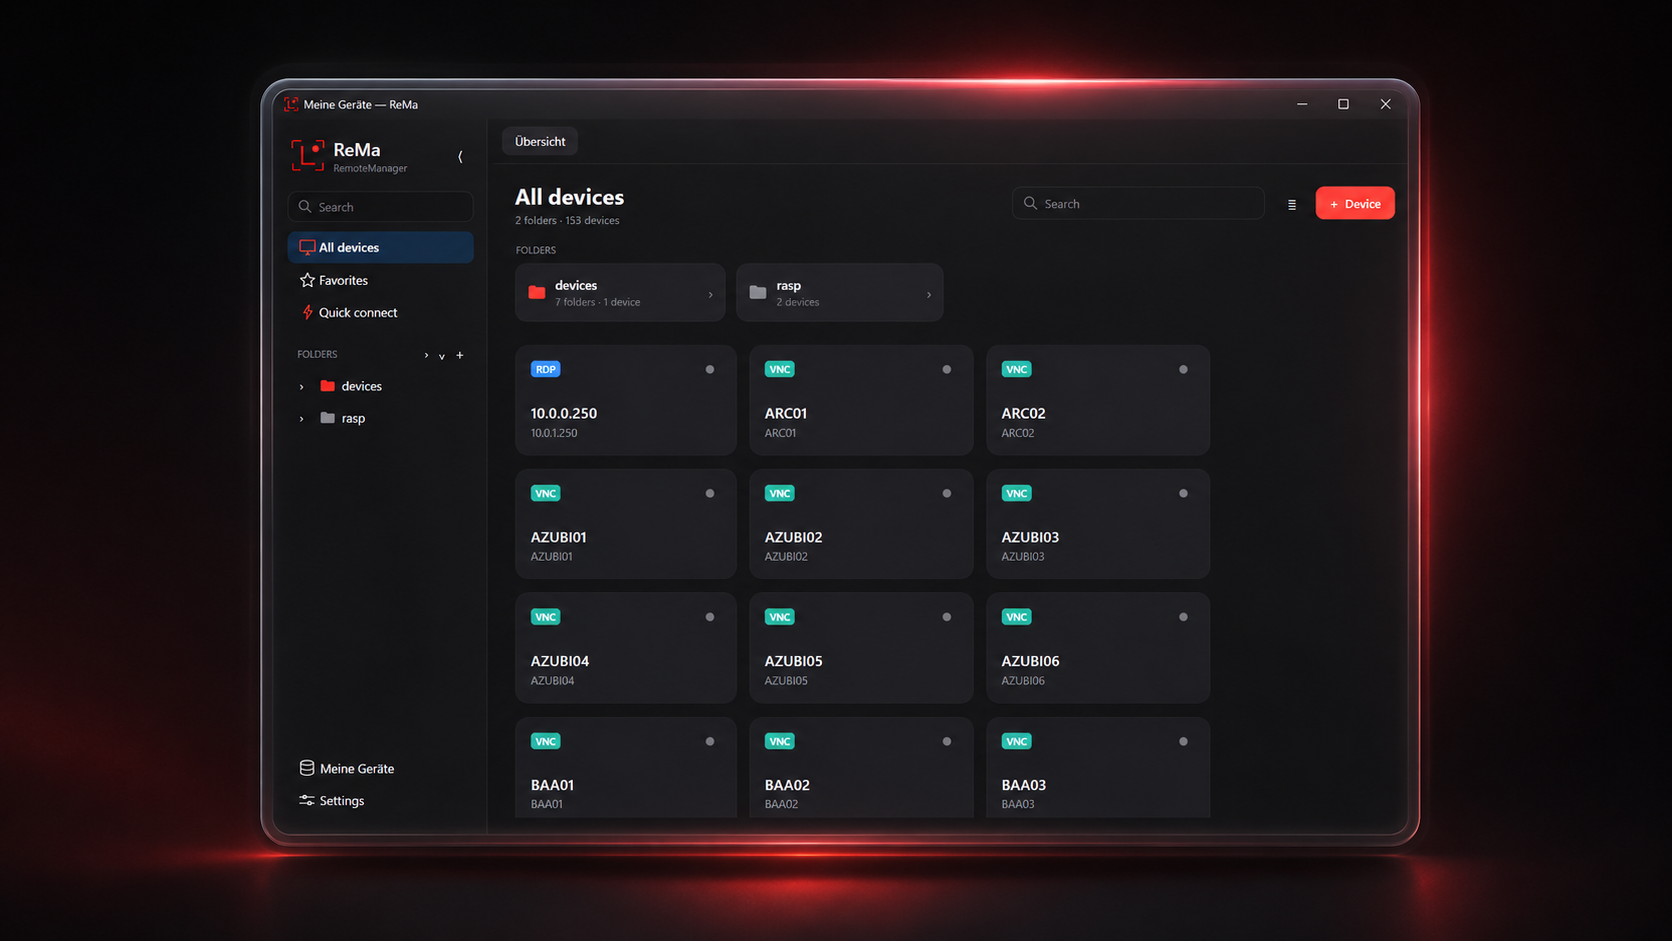Open the AZUBI06 device card
Screen dimensions: 1672x941
click(x=1098, y=648)
